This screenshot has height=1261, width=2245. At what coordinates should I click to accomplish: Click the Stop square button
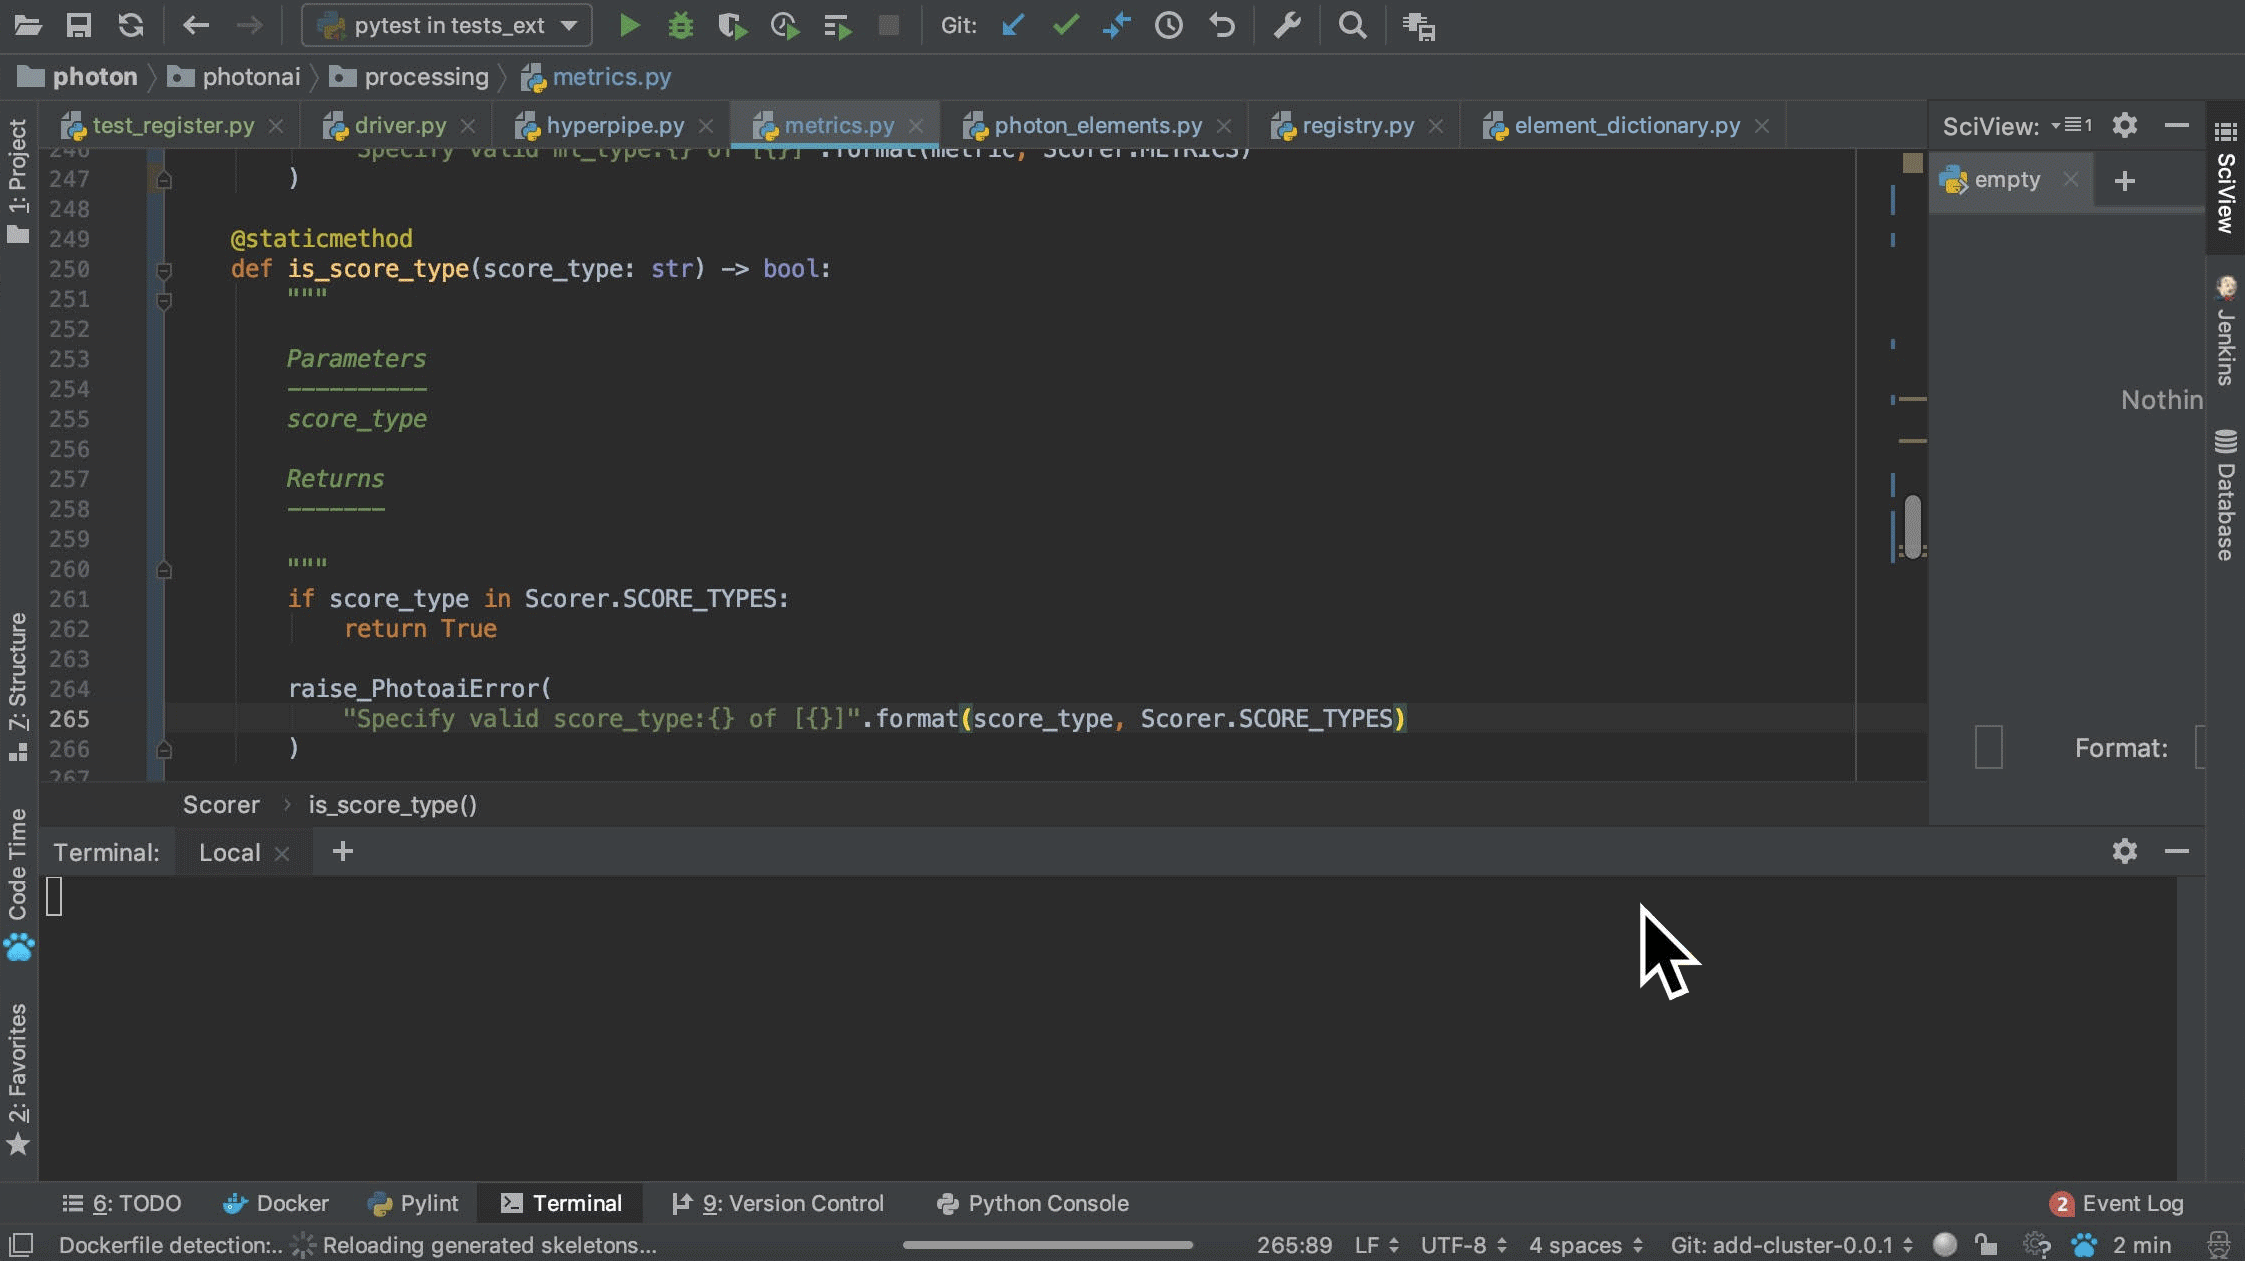point(888,26)
